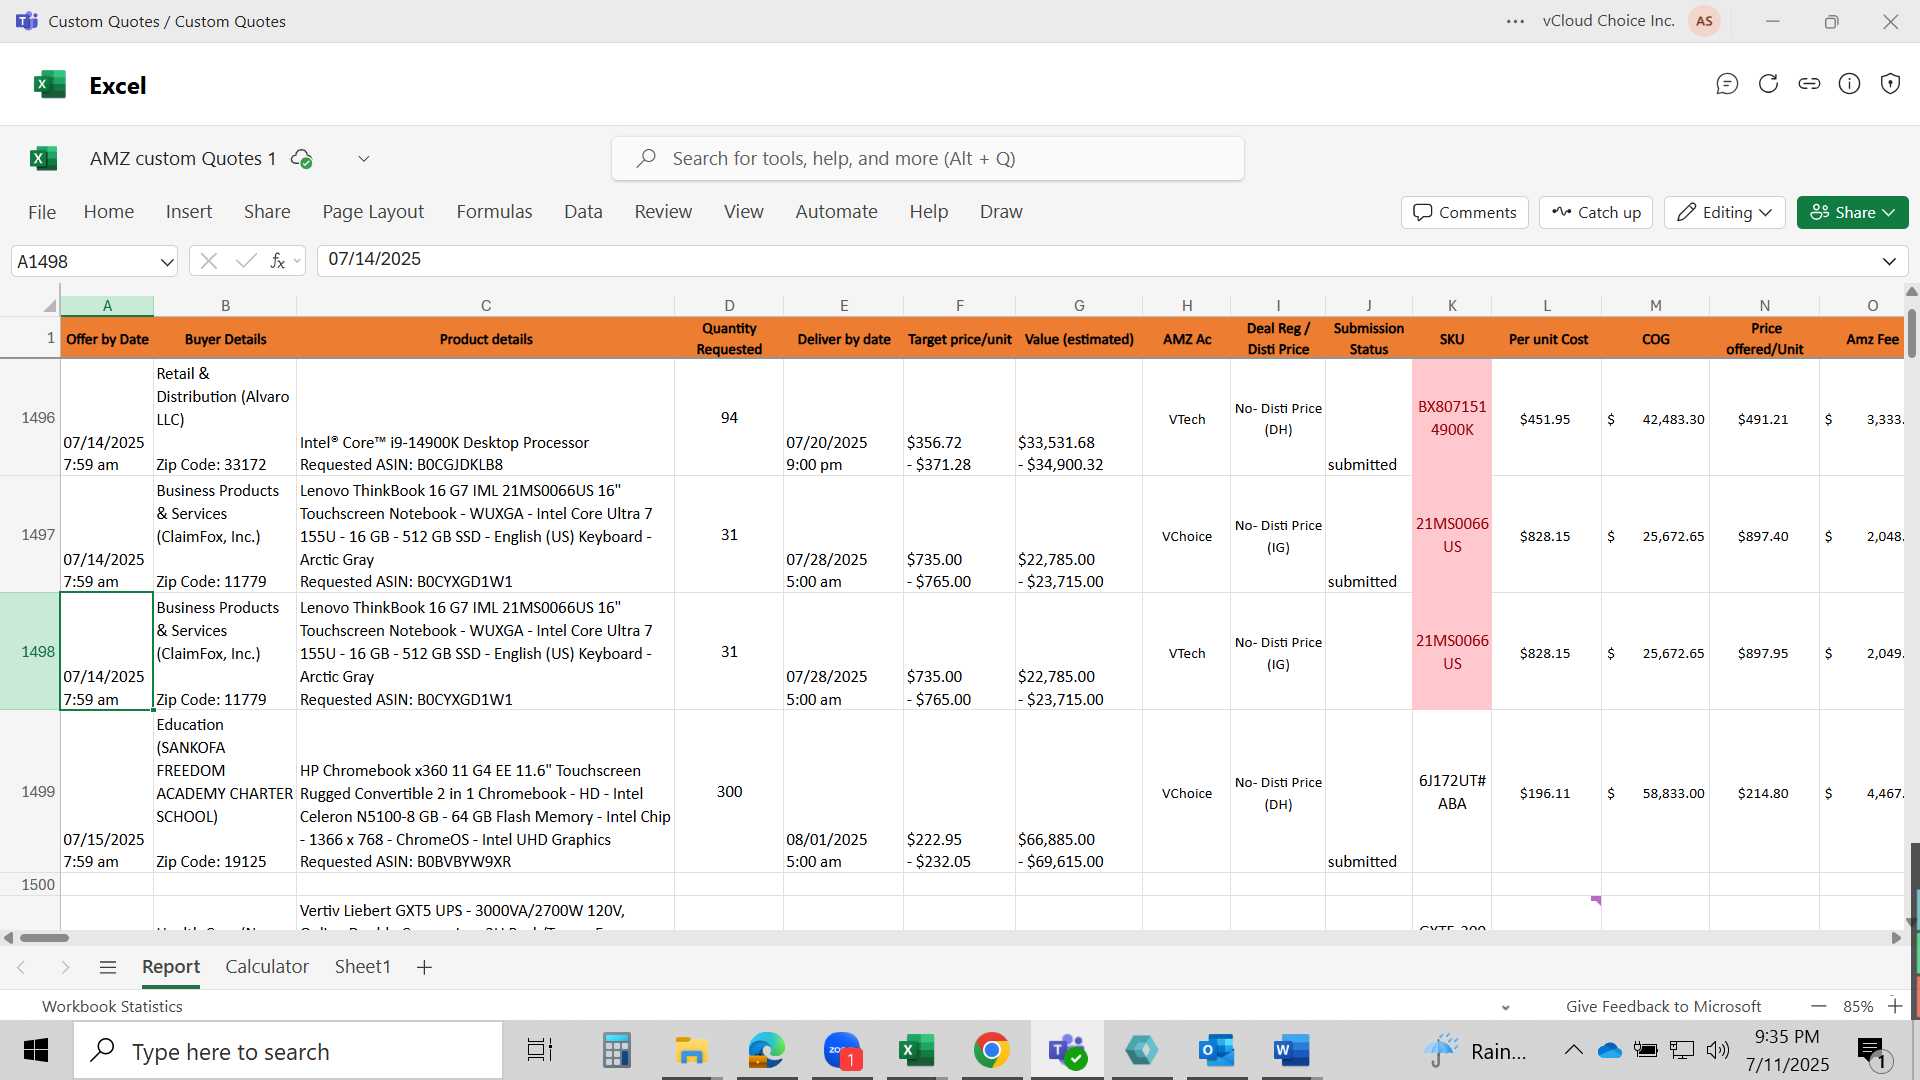1920x1080 pixels.
Task: Click the select all corner triangle
Action: [49, 305]
